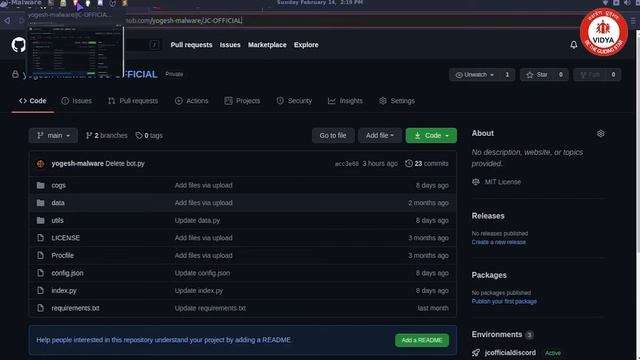
Task: Open the data folder
Action: click(x=58, y=203)
